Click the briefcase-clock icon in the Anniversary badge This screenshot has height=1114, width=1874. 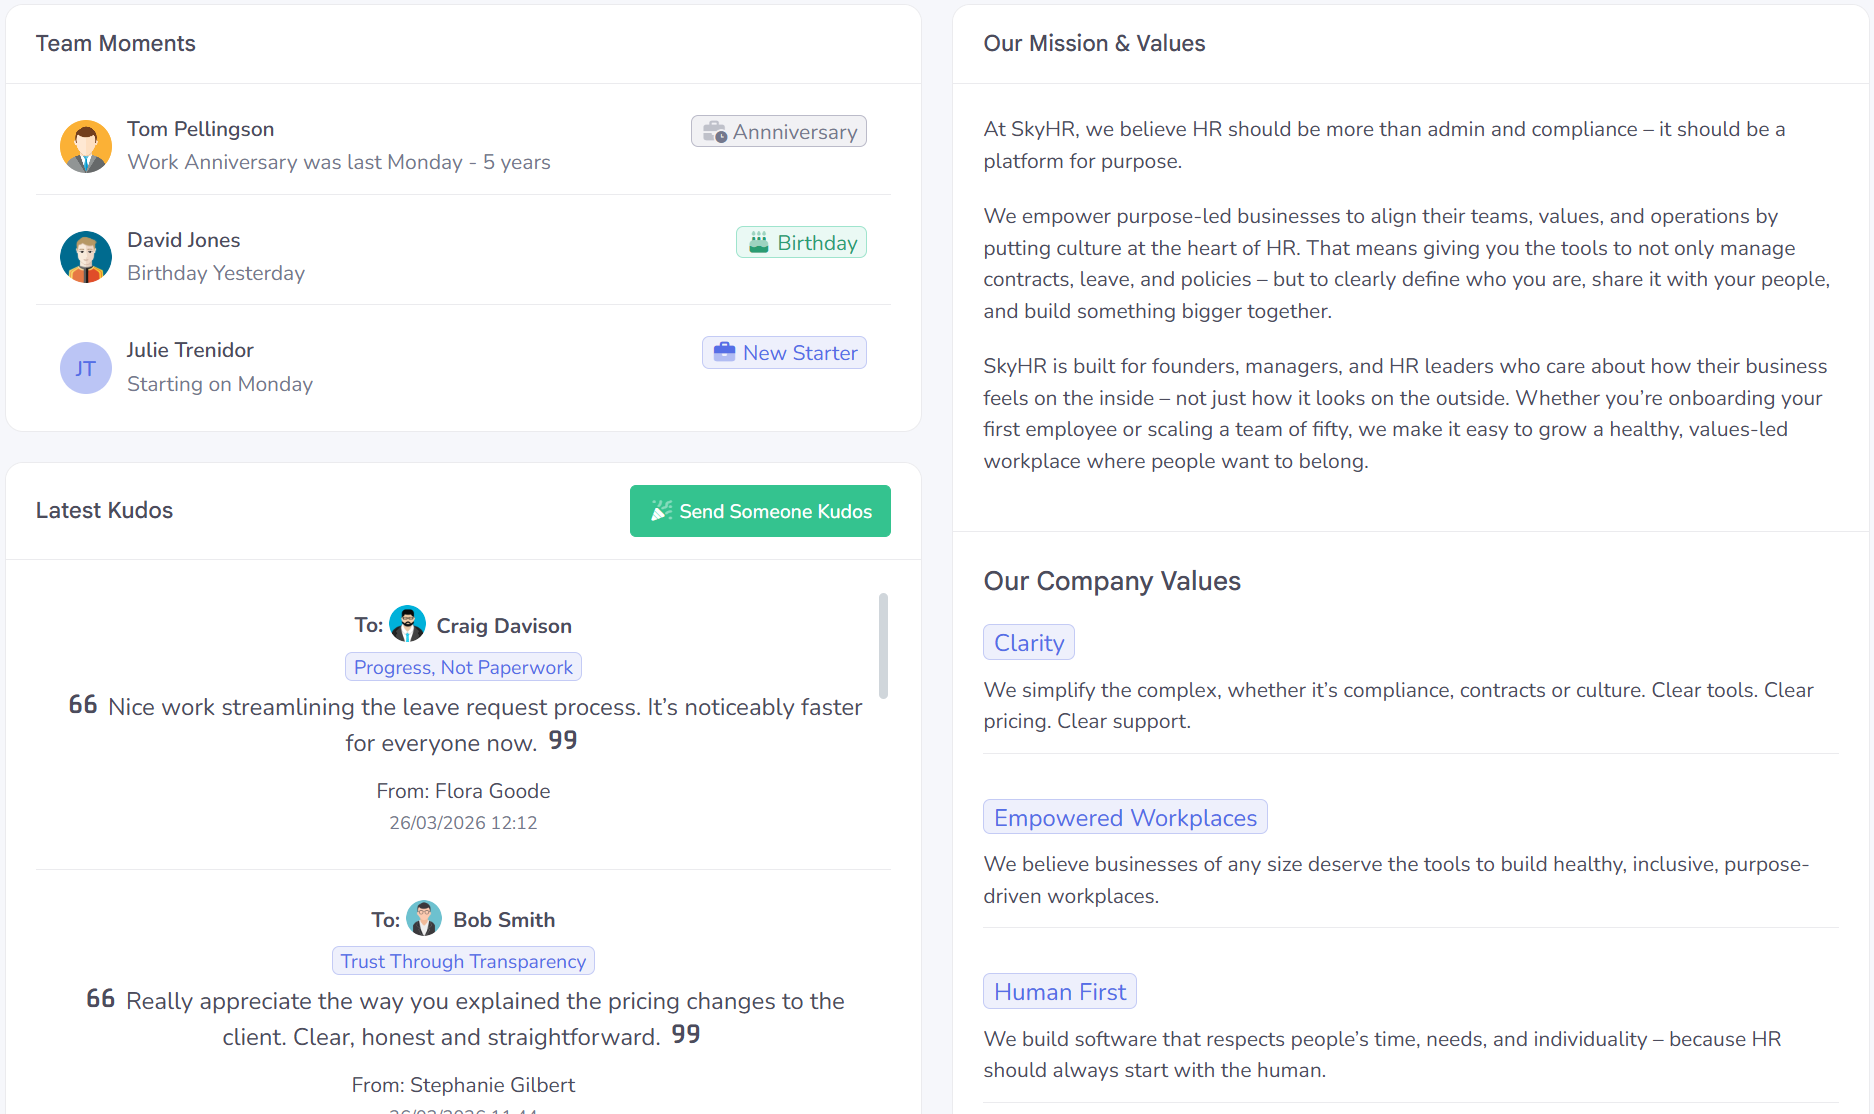714,132
